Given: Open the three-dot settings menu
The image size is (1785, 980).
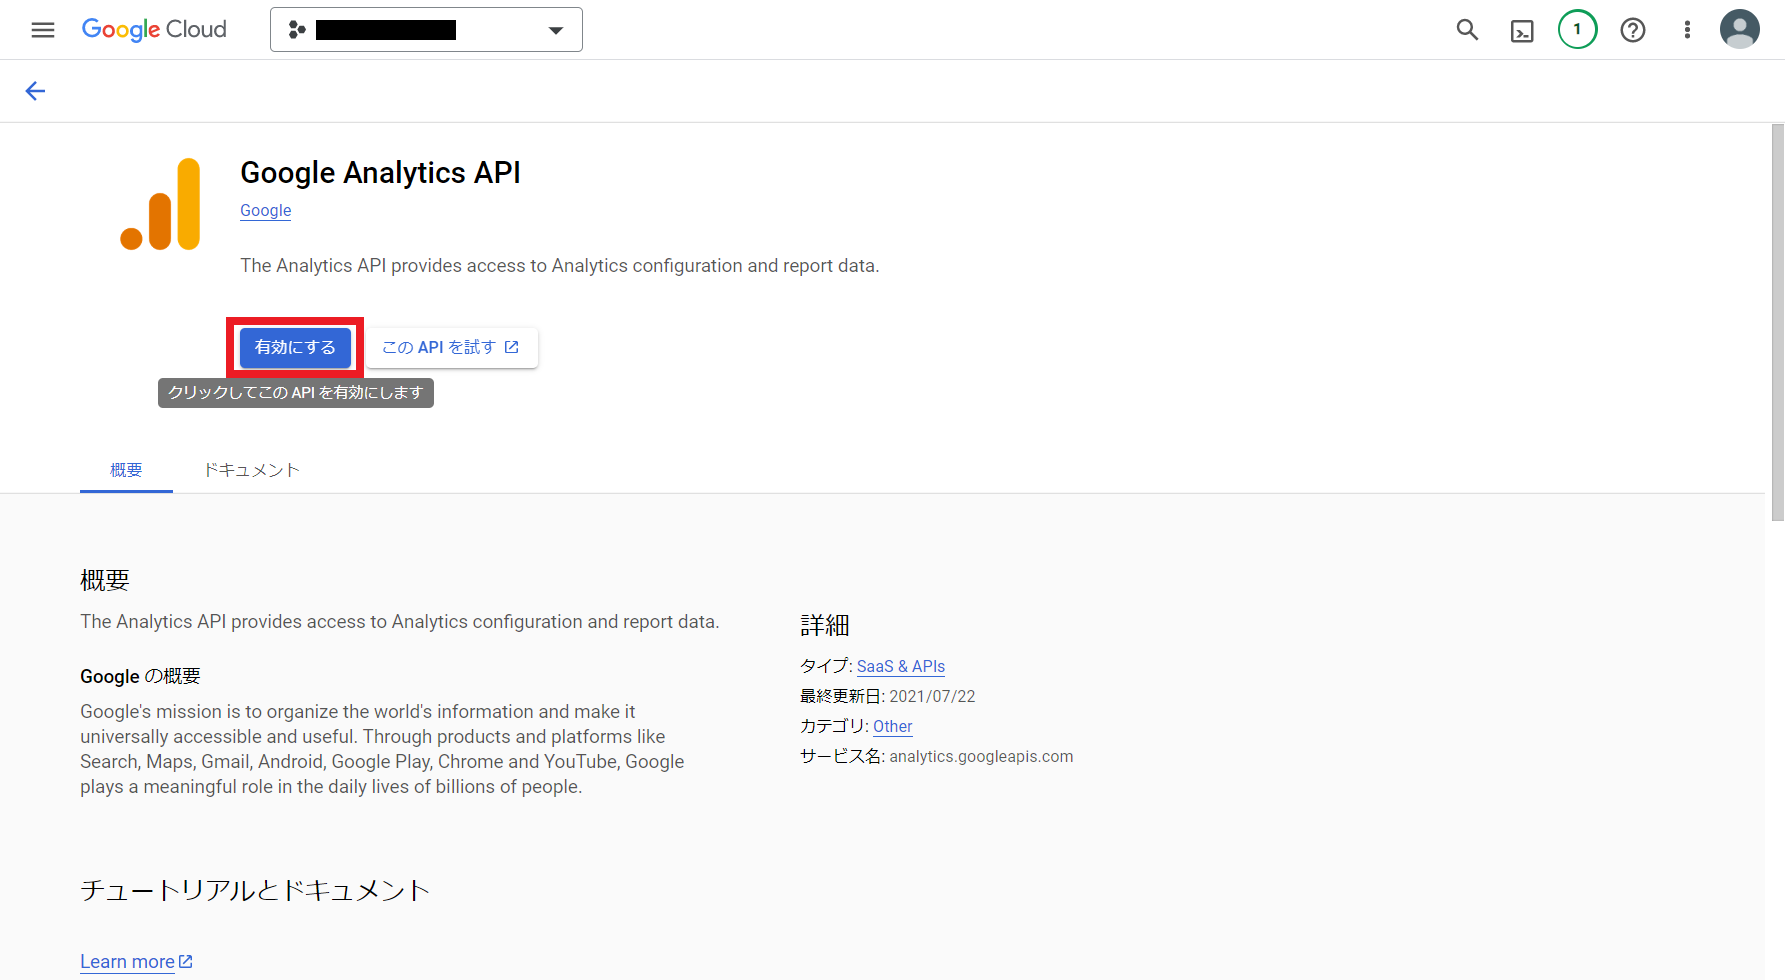Looking at the screenshot, I should (1687, 30).
